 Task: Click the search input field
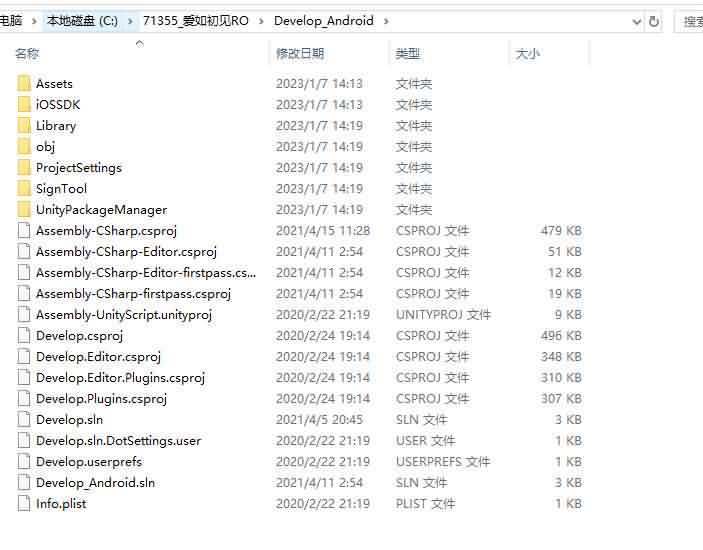pyautogui.click(x=690, y=21)
